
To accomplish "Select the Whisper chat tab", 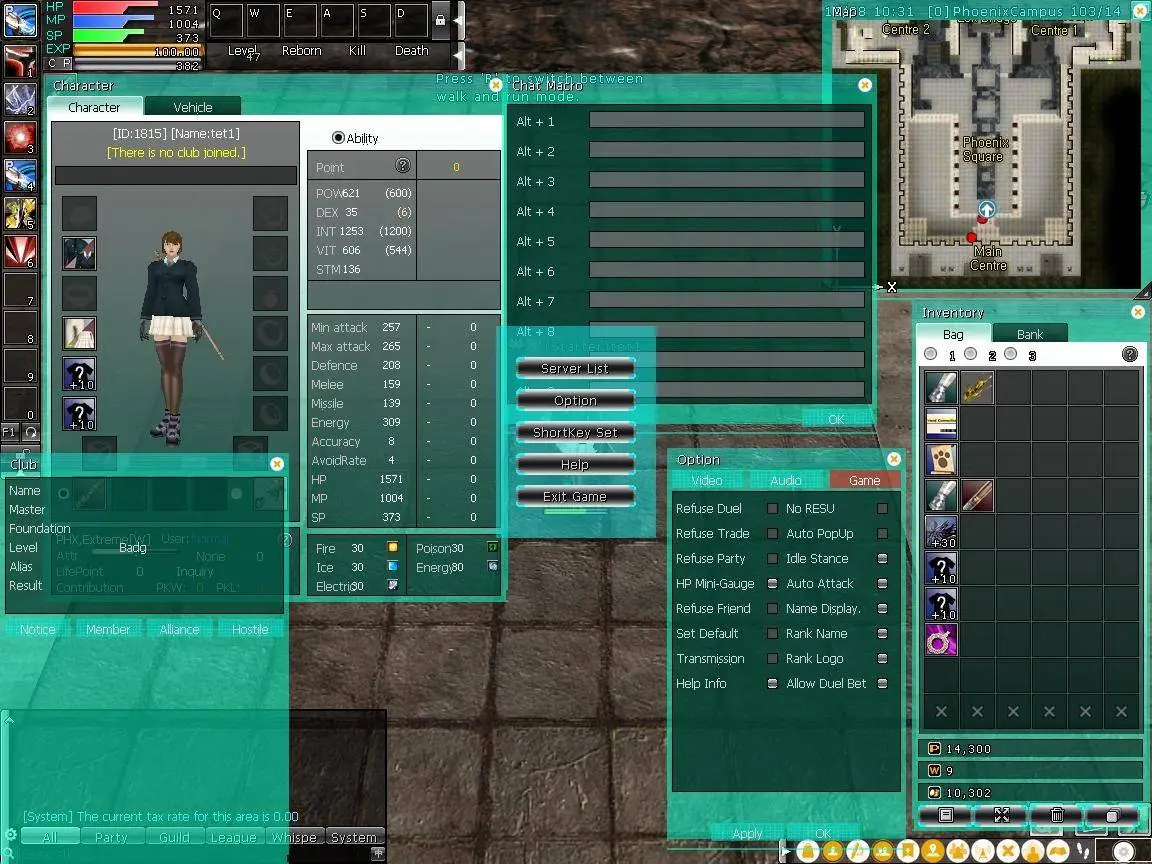I will (294, 838).
